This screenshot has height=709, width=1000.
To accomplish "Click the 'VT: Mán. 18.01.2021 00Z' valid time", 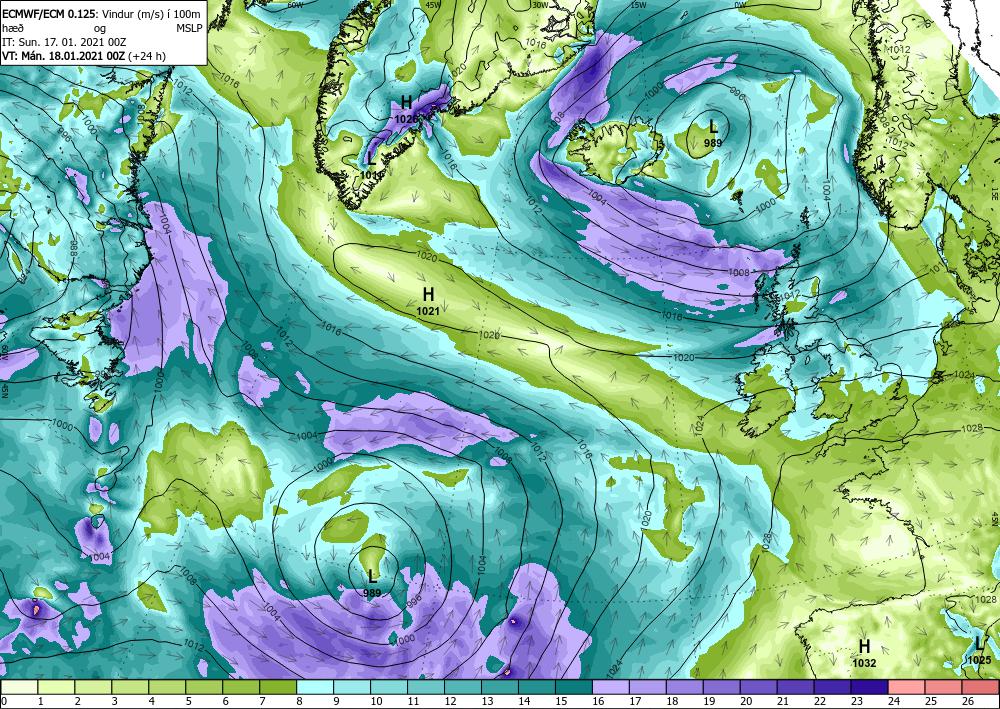I will [63, 55].
